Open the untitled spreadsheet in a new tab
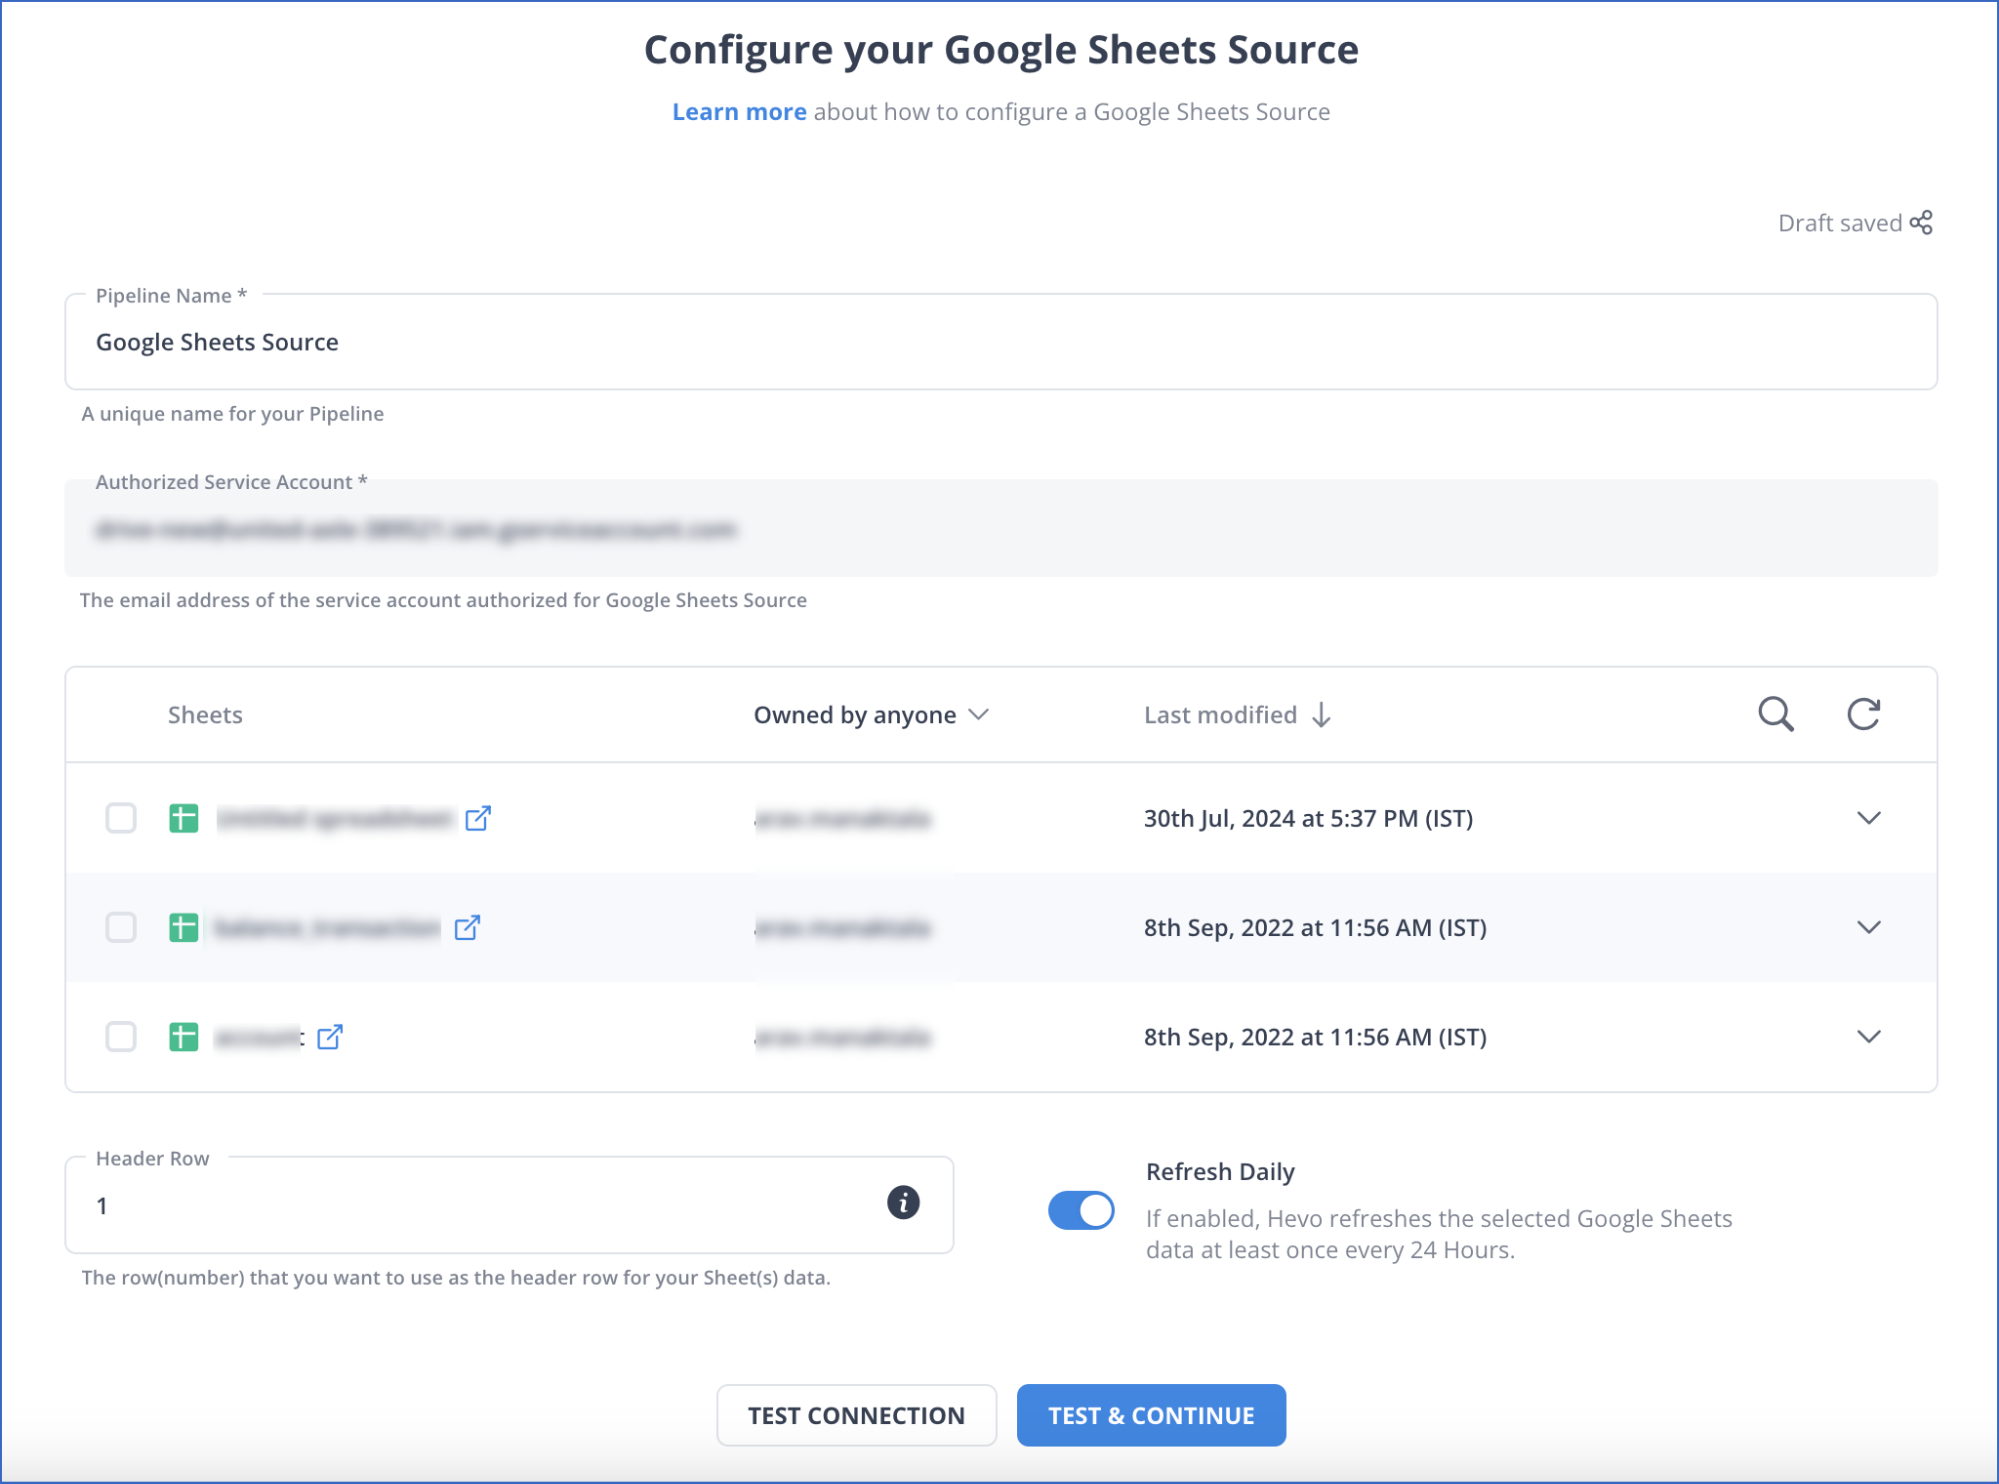 [x=480, y=818]
